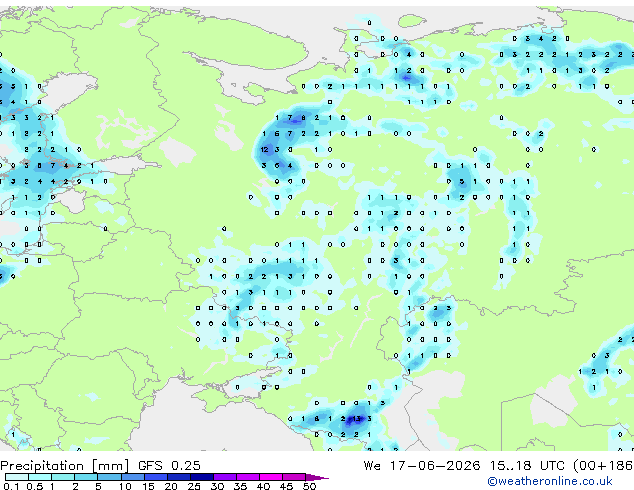634x490 pixels.
Task: Select the 5–10 mm legend color swatch
Action: [x=110, y=477]
